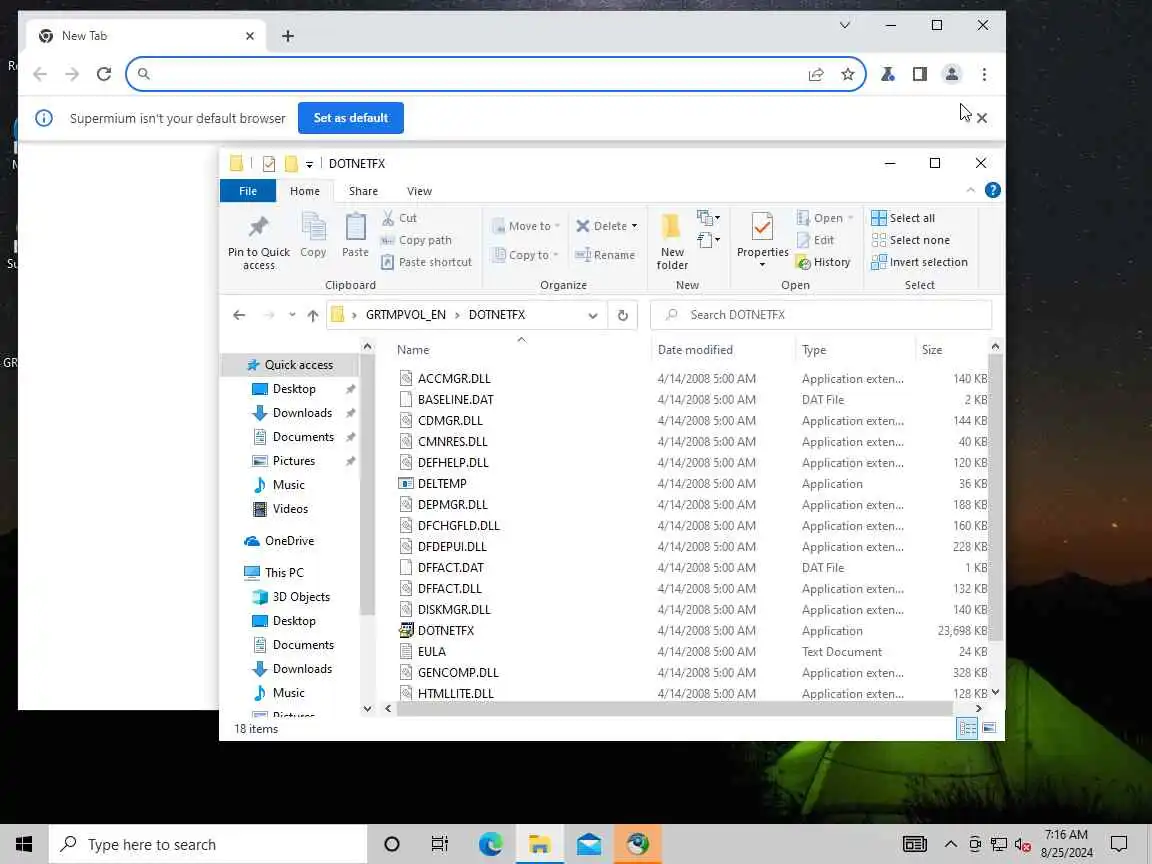This screenshot has width=1152, height=864.
Task: Open Downloads under Quick access
Action: point(302,413)
